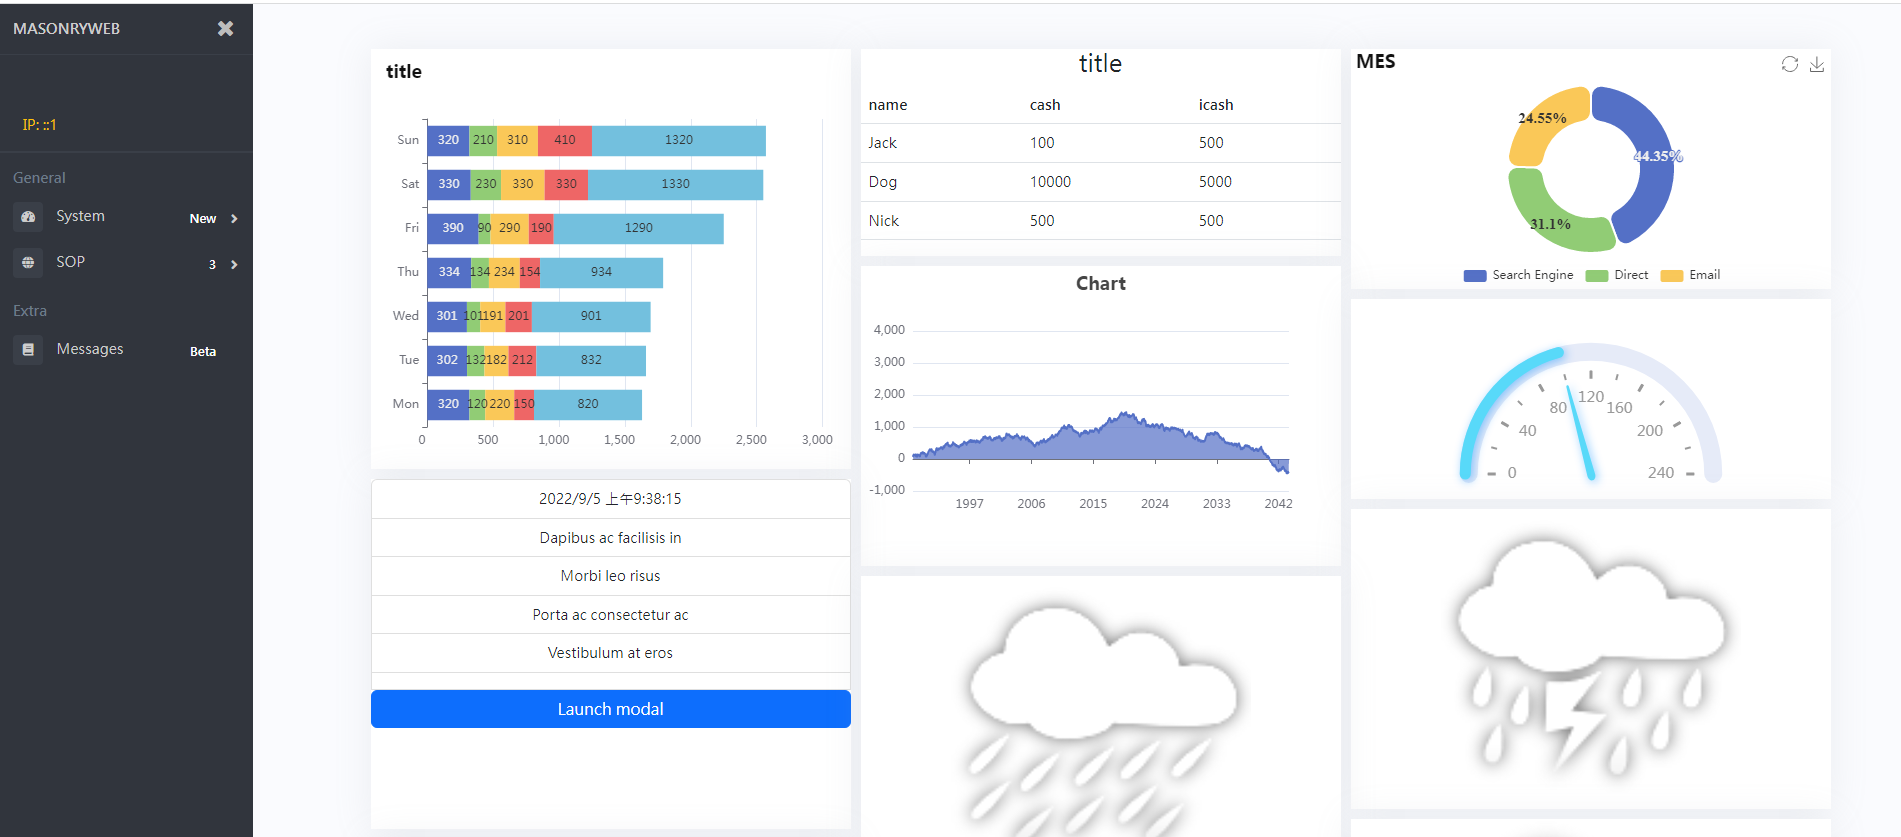Toggle Direct legend swatch

[1597, 276]
